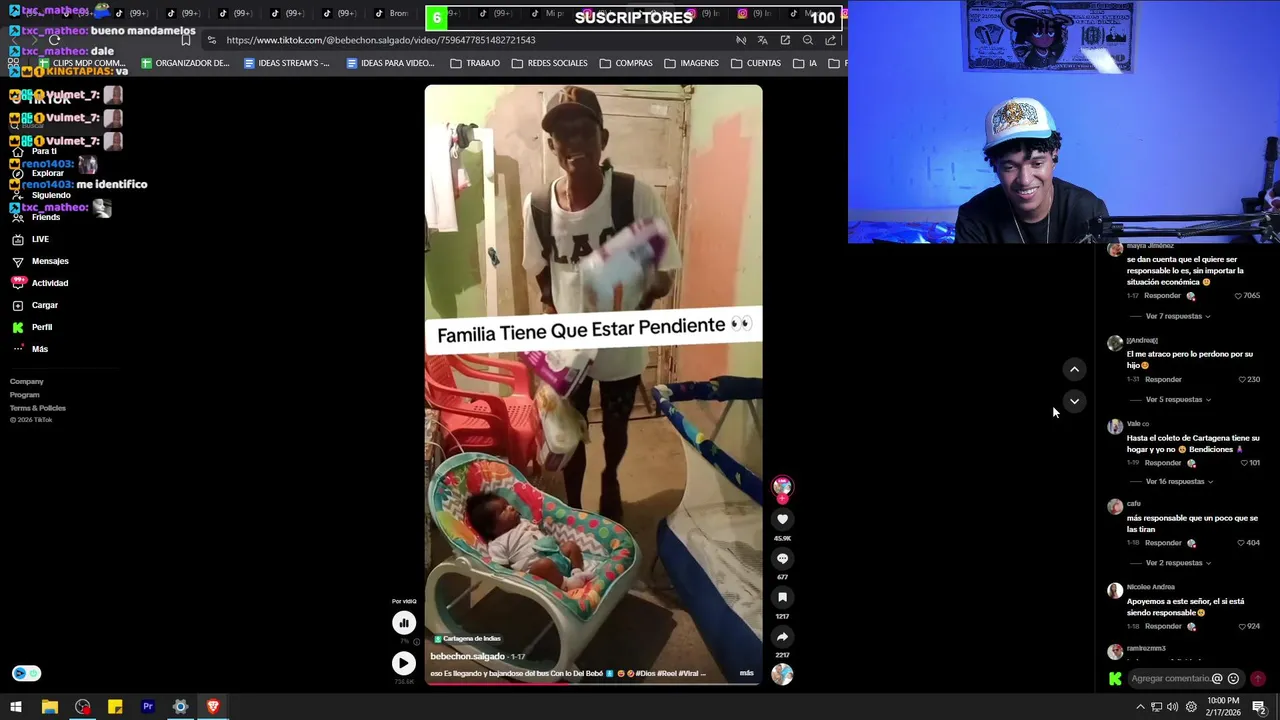
Task: Open browser zoom magnifier icon
Action: tap(808, 40)
